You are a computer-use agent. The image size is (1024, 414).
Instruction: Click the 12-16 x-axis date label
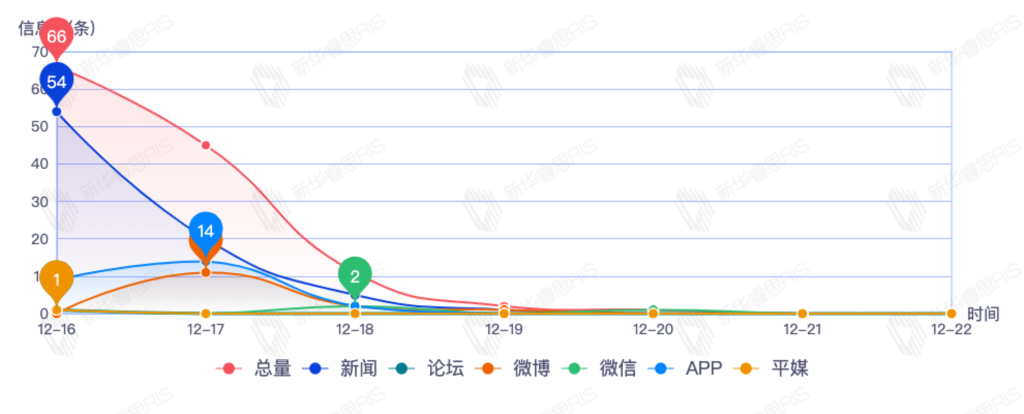[x=57, y=329]
